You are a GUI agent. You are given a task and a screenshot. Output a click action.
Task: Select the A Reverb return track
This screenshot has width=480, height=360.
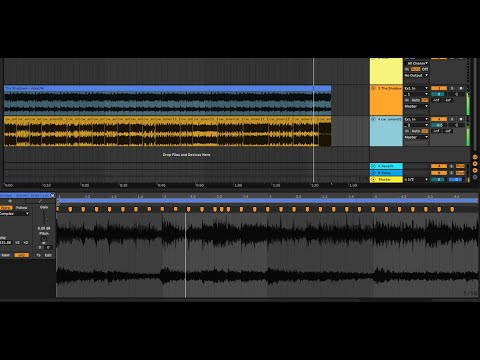[x=386, y=166]
